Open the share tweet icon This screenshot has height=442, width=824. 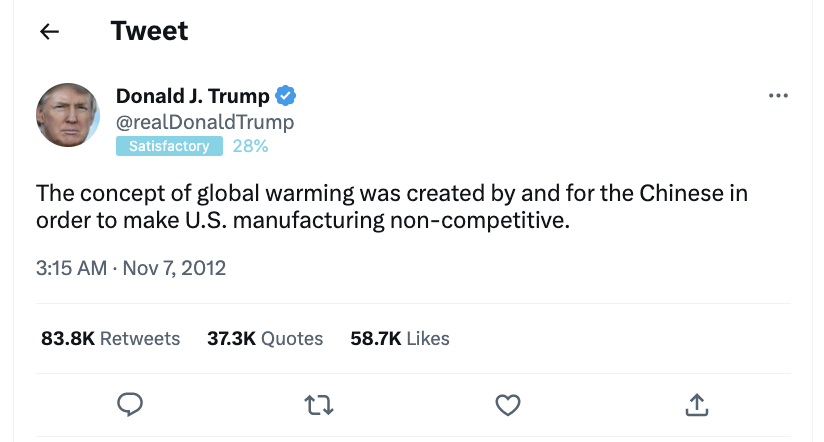click(x=697, y=404)
